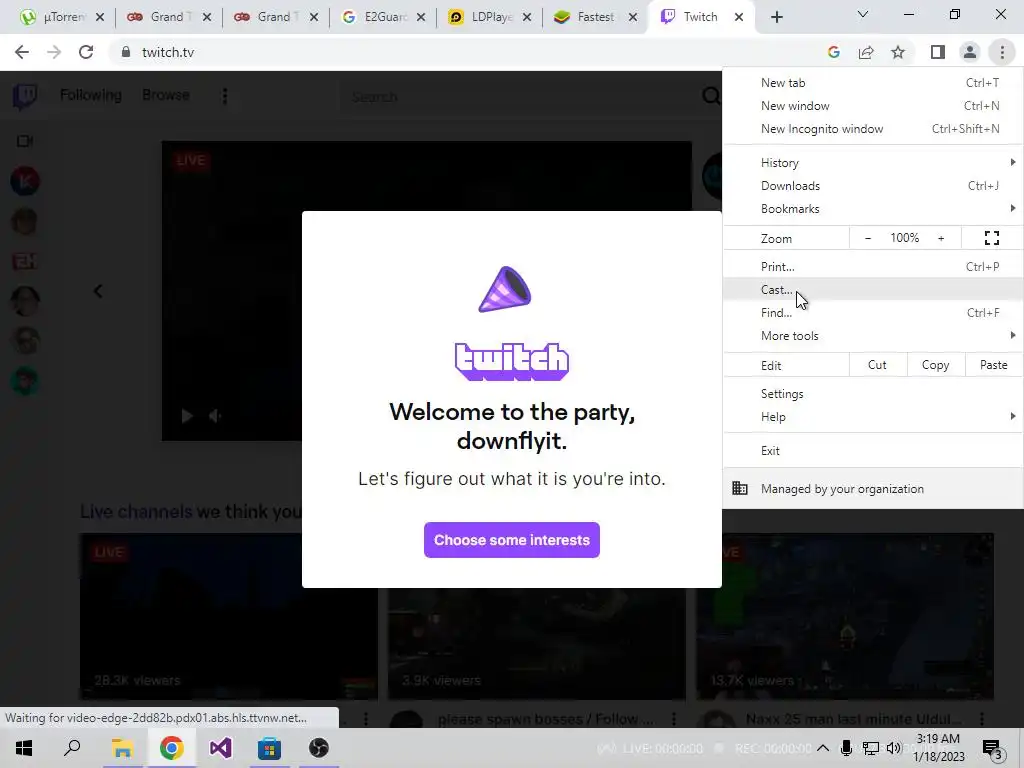This screenshot has width=1024, height=768.
Task: Open the Chrome profile avatar
Action: pos(970,52)
